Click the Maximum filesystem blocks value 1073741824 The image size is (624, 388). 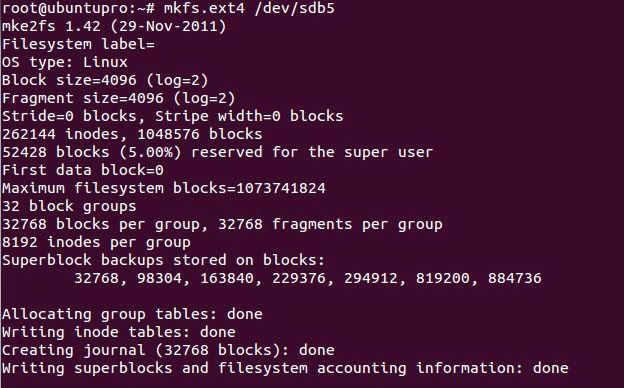click(x=281, y=188)
